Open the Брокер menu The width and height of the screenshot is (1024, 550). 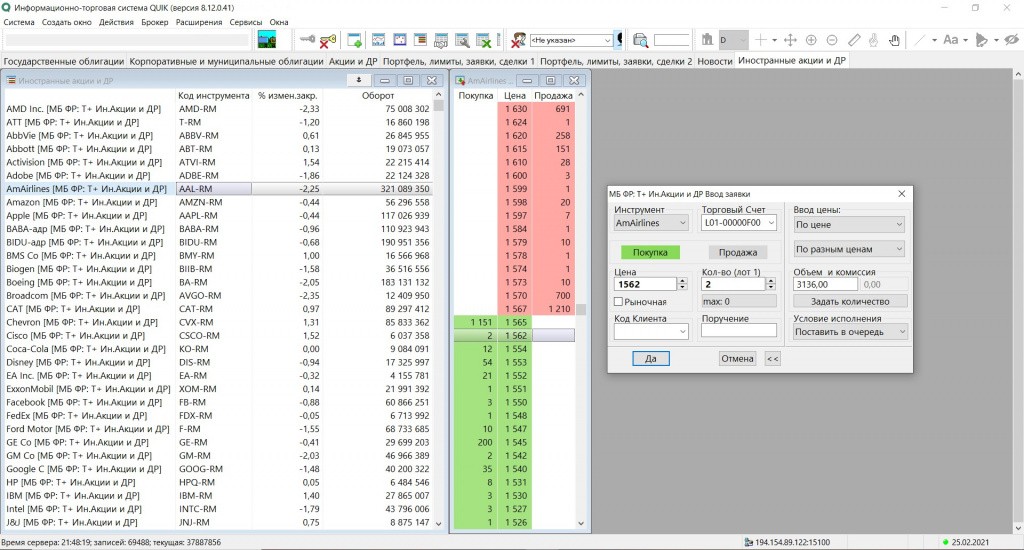coord(154,22)
